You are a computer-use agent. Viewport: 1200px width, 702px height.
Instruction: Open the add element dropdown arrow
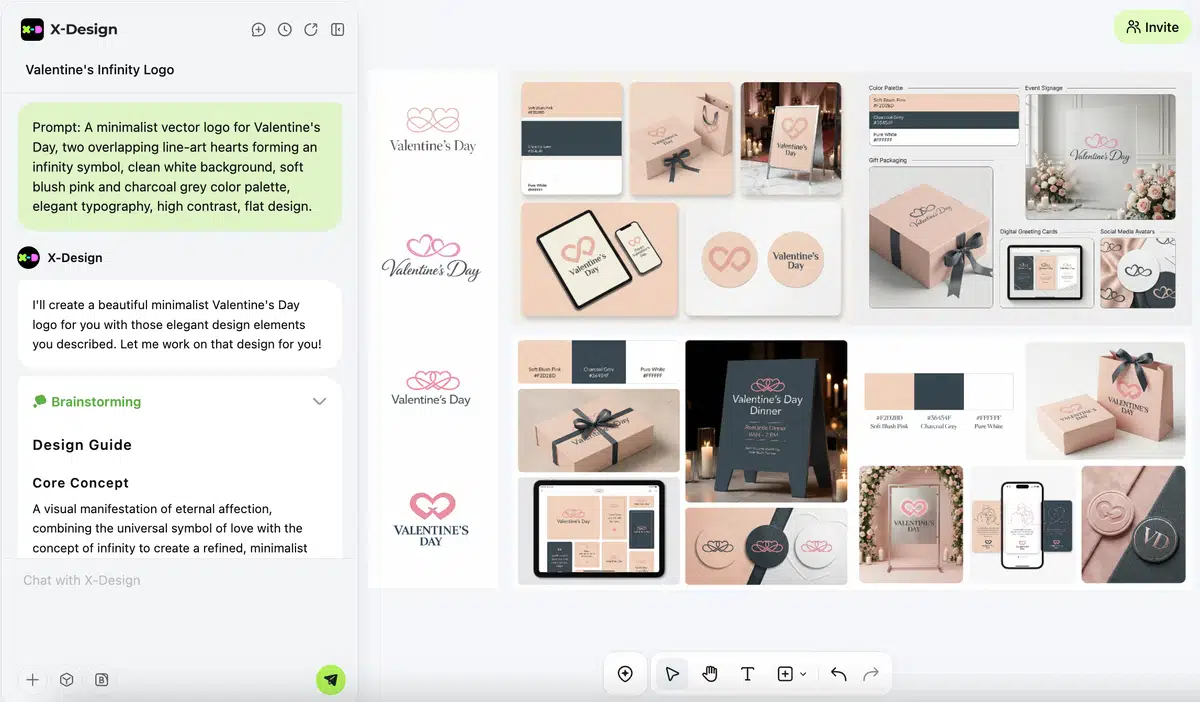(802, 675)
